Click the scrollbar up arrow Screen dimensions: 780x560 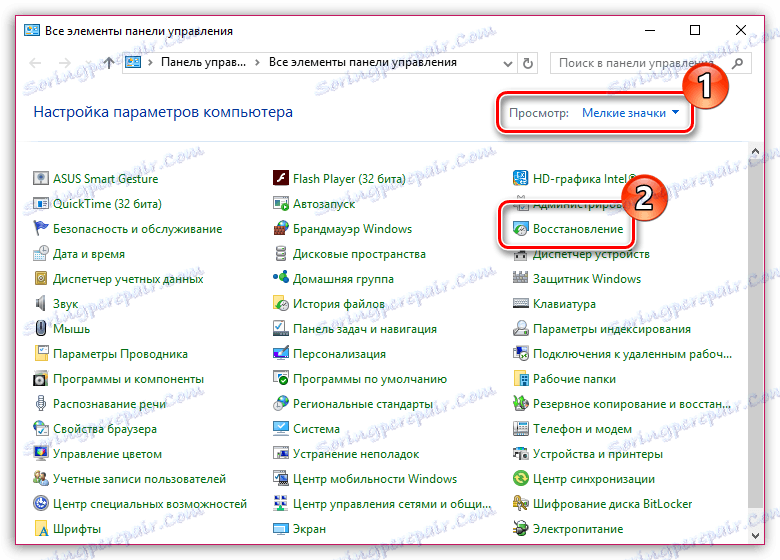click(755, 151)
